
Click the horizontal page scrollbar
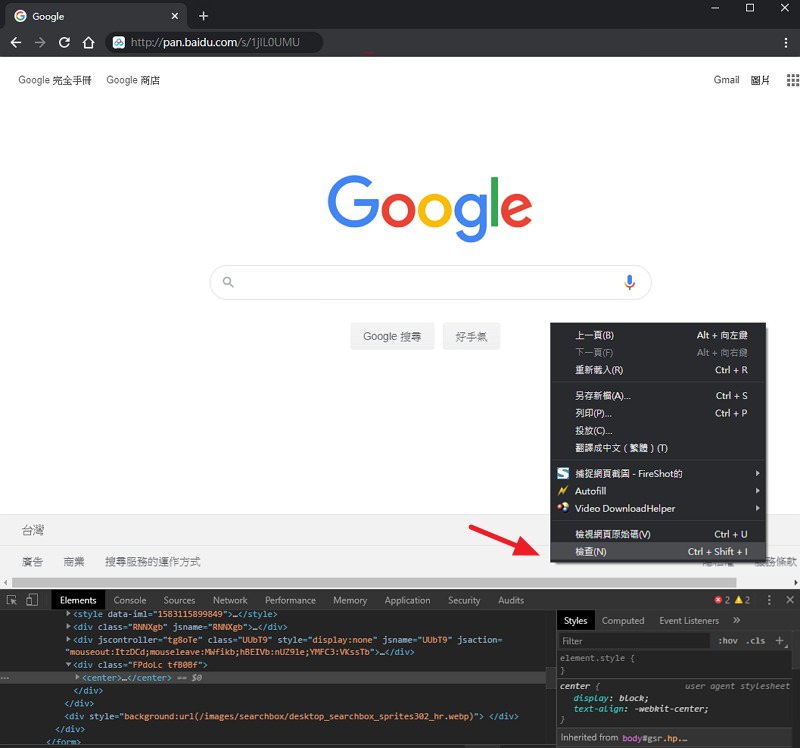click(374, 582)
